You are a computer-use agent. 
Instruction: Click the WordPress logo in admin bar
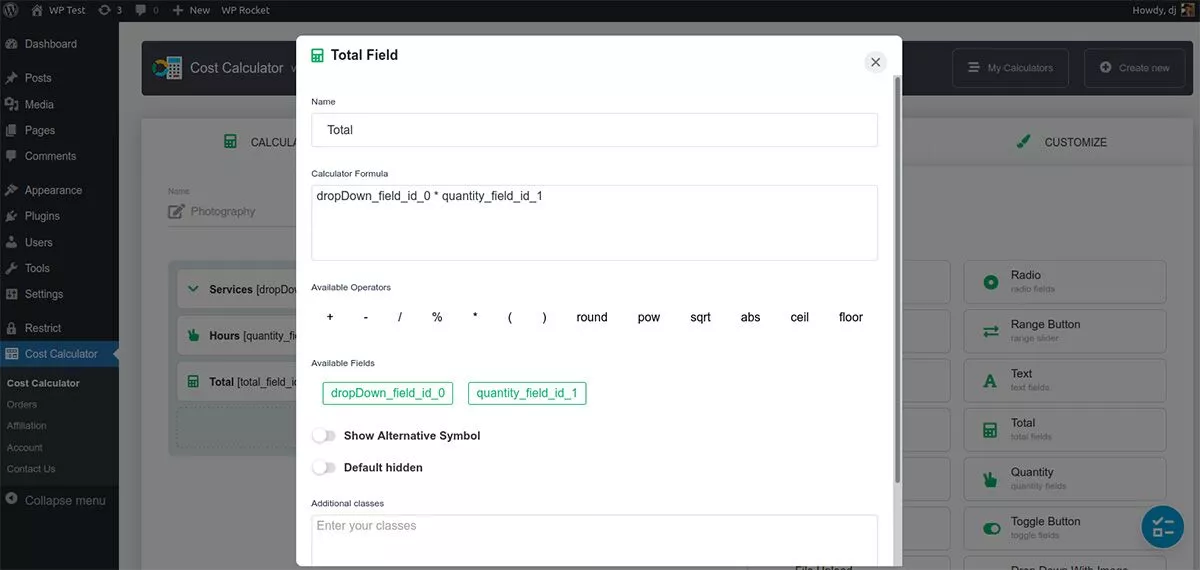(13, 10)
